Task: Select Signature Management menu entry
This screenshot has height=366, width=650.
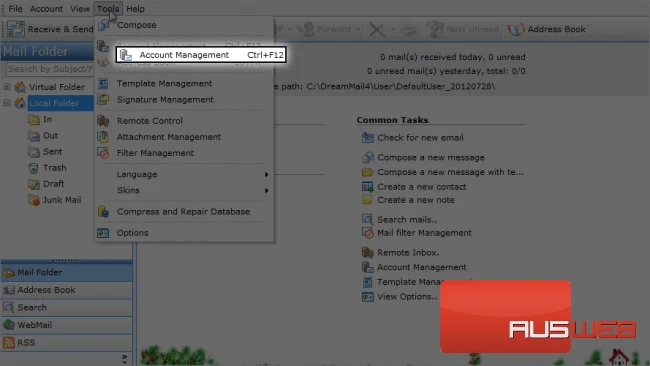Action: [x=165, y=100]
